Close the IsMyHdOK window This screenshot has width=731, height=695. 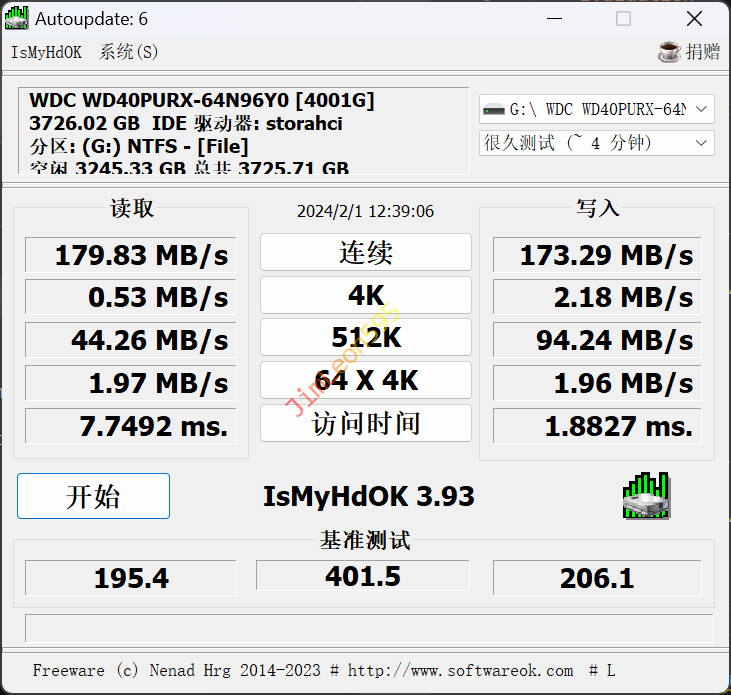pyautogui.click(x=694, y=19)
